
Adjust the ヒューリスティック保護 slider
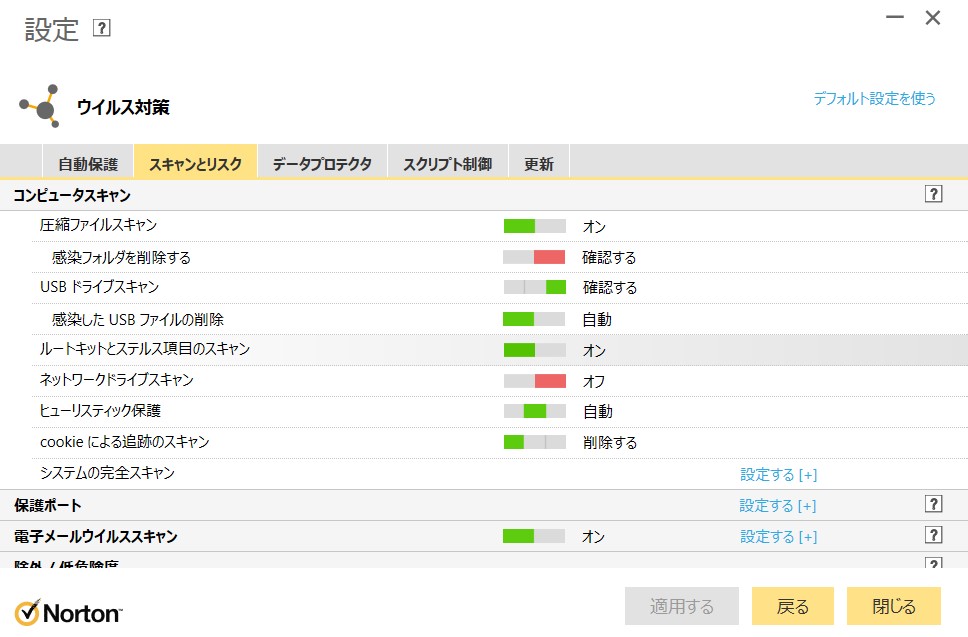(x=536, y=410)
